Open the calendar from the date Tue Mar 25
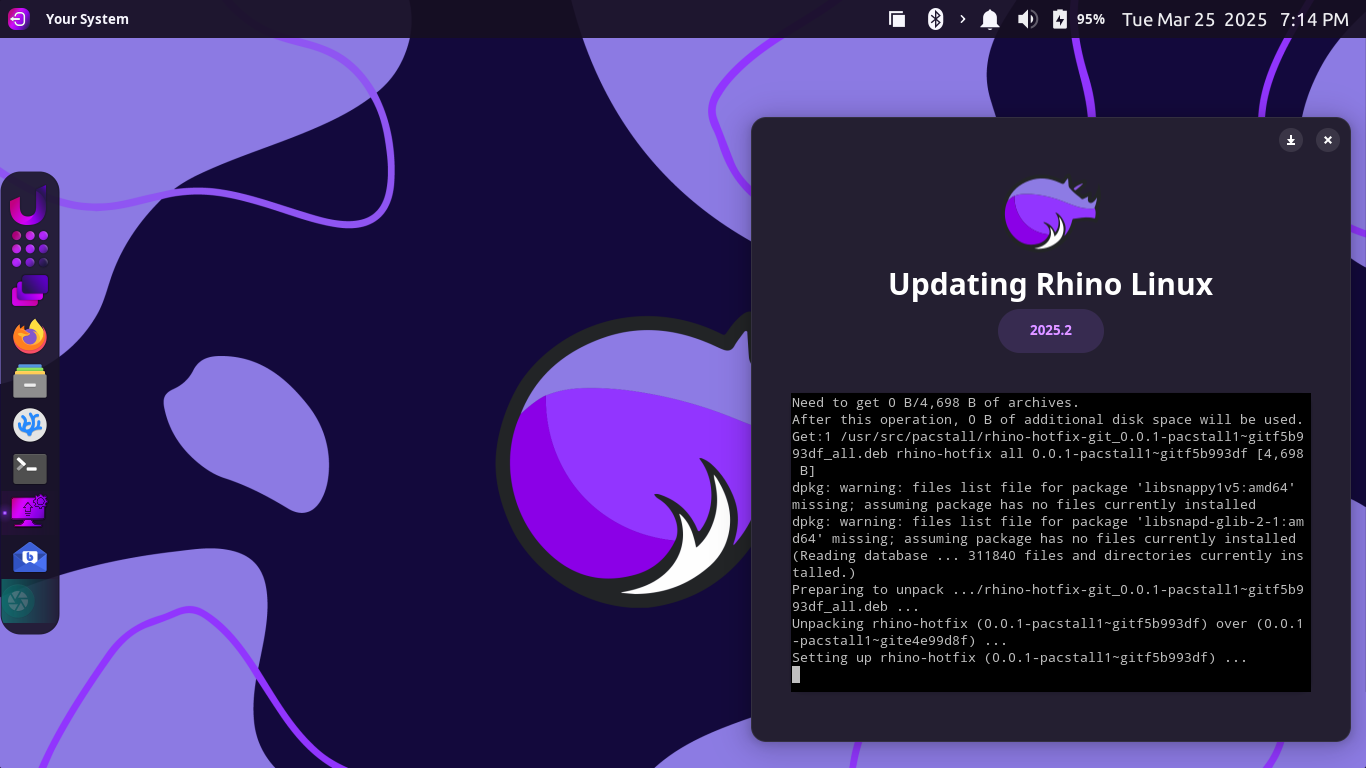This screenshot has height=768, width=1366. [x=1194, y=19]
